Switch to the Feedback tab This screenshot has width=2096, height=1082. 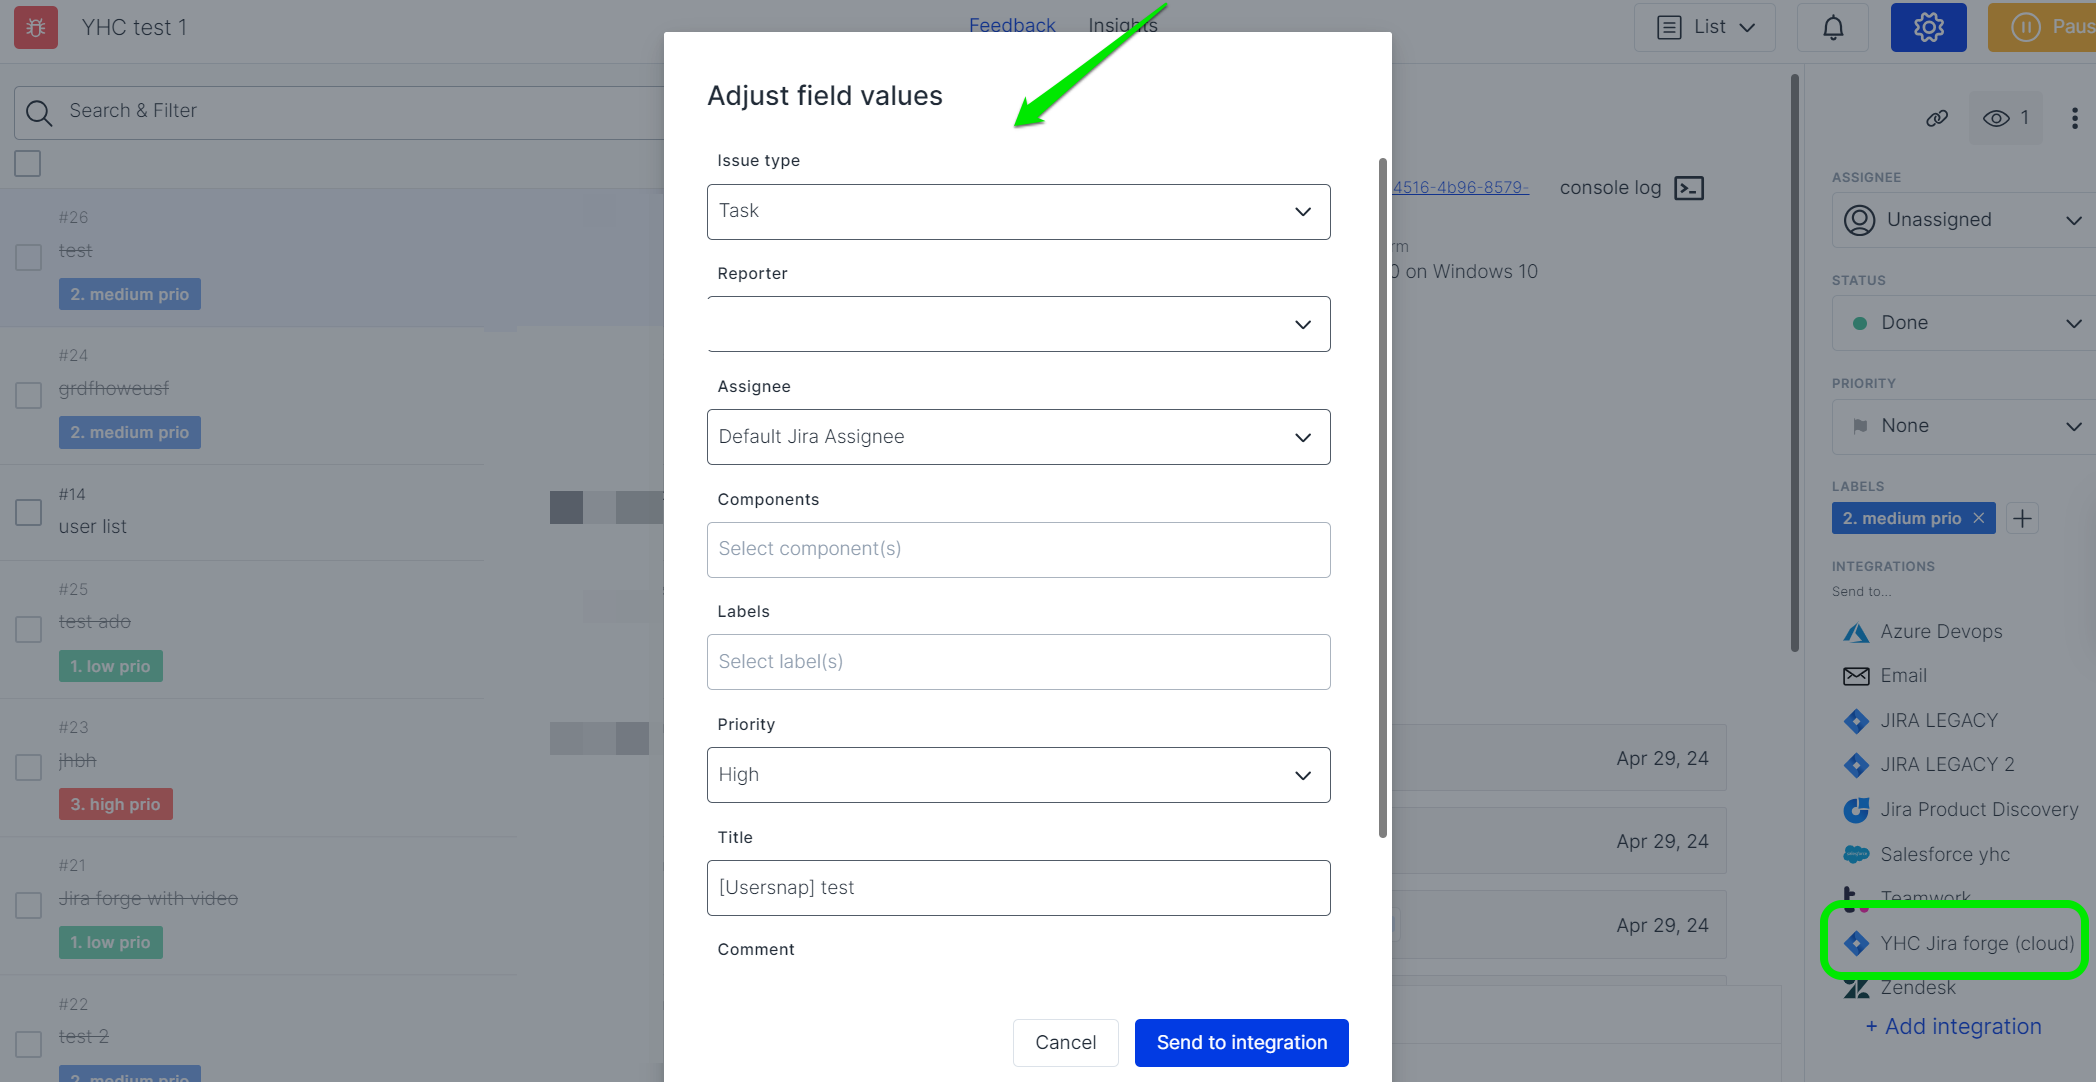[x=1011, y=25]
